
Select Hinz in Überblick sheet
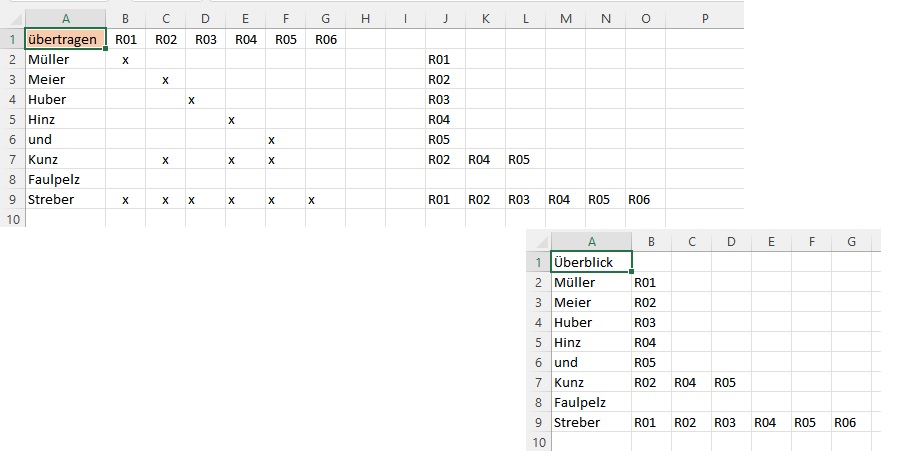pyautogui.click(x=591, y=342)
